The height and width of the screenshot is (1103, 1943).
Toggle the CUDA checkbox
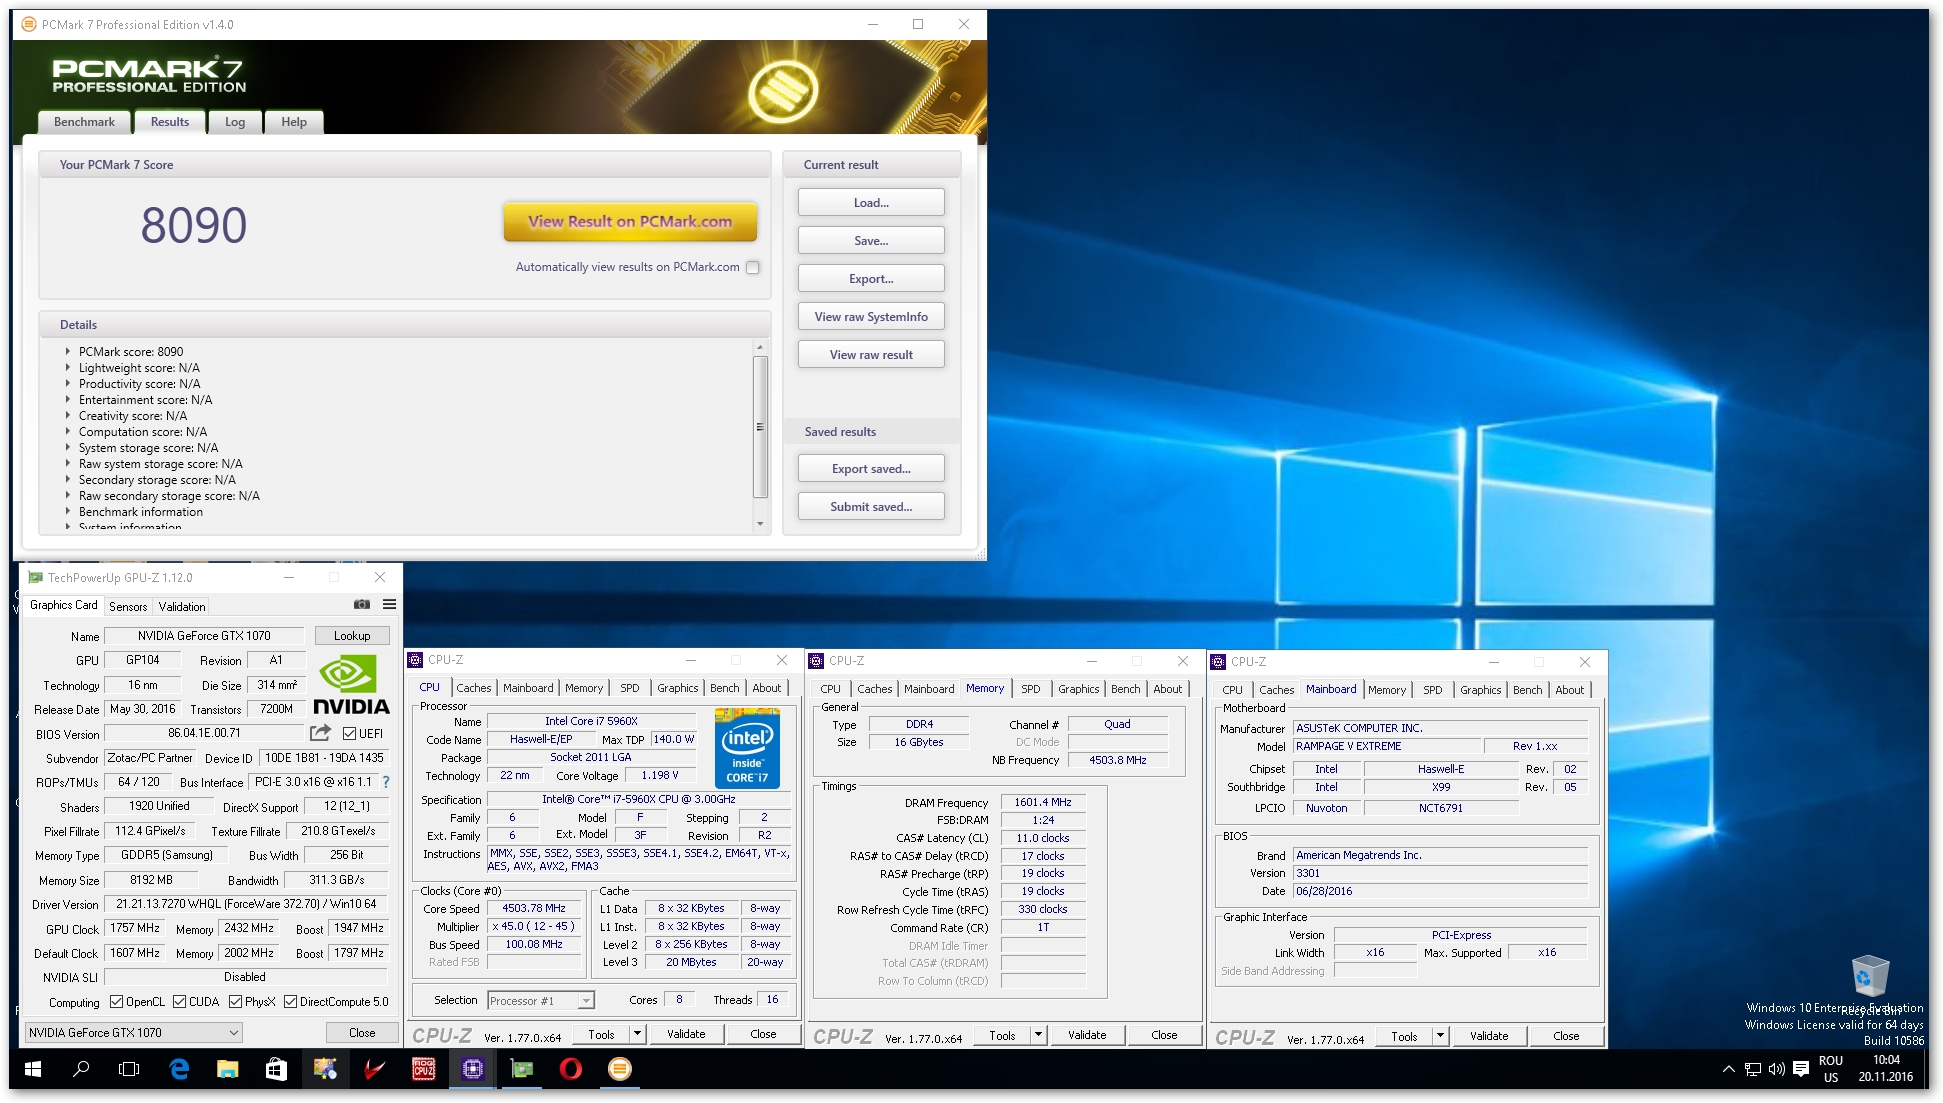(x=179, y=1001)
